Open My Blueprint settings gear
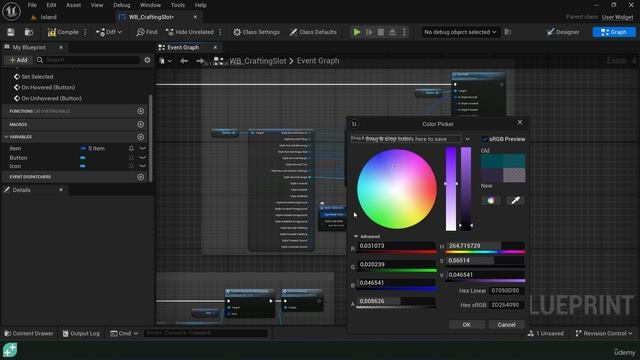The image size is (640, 360). [x=147, y=60]
